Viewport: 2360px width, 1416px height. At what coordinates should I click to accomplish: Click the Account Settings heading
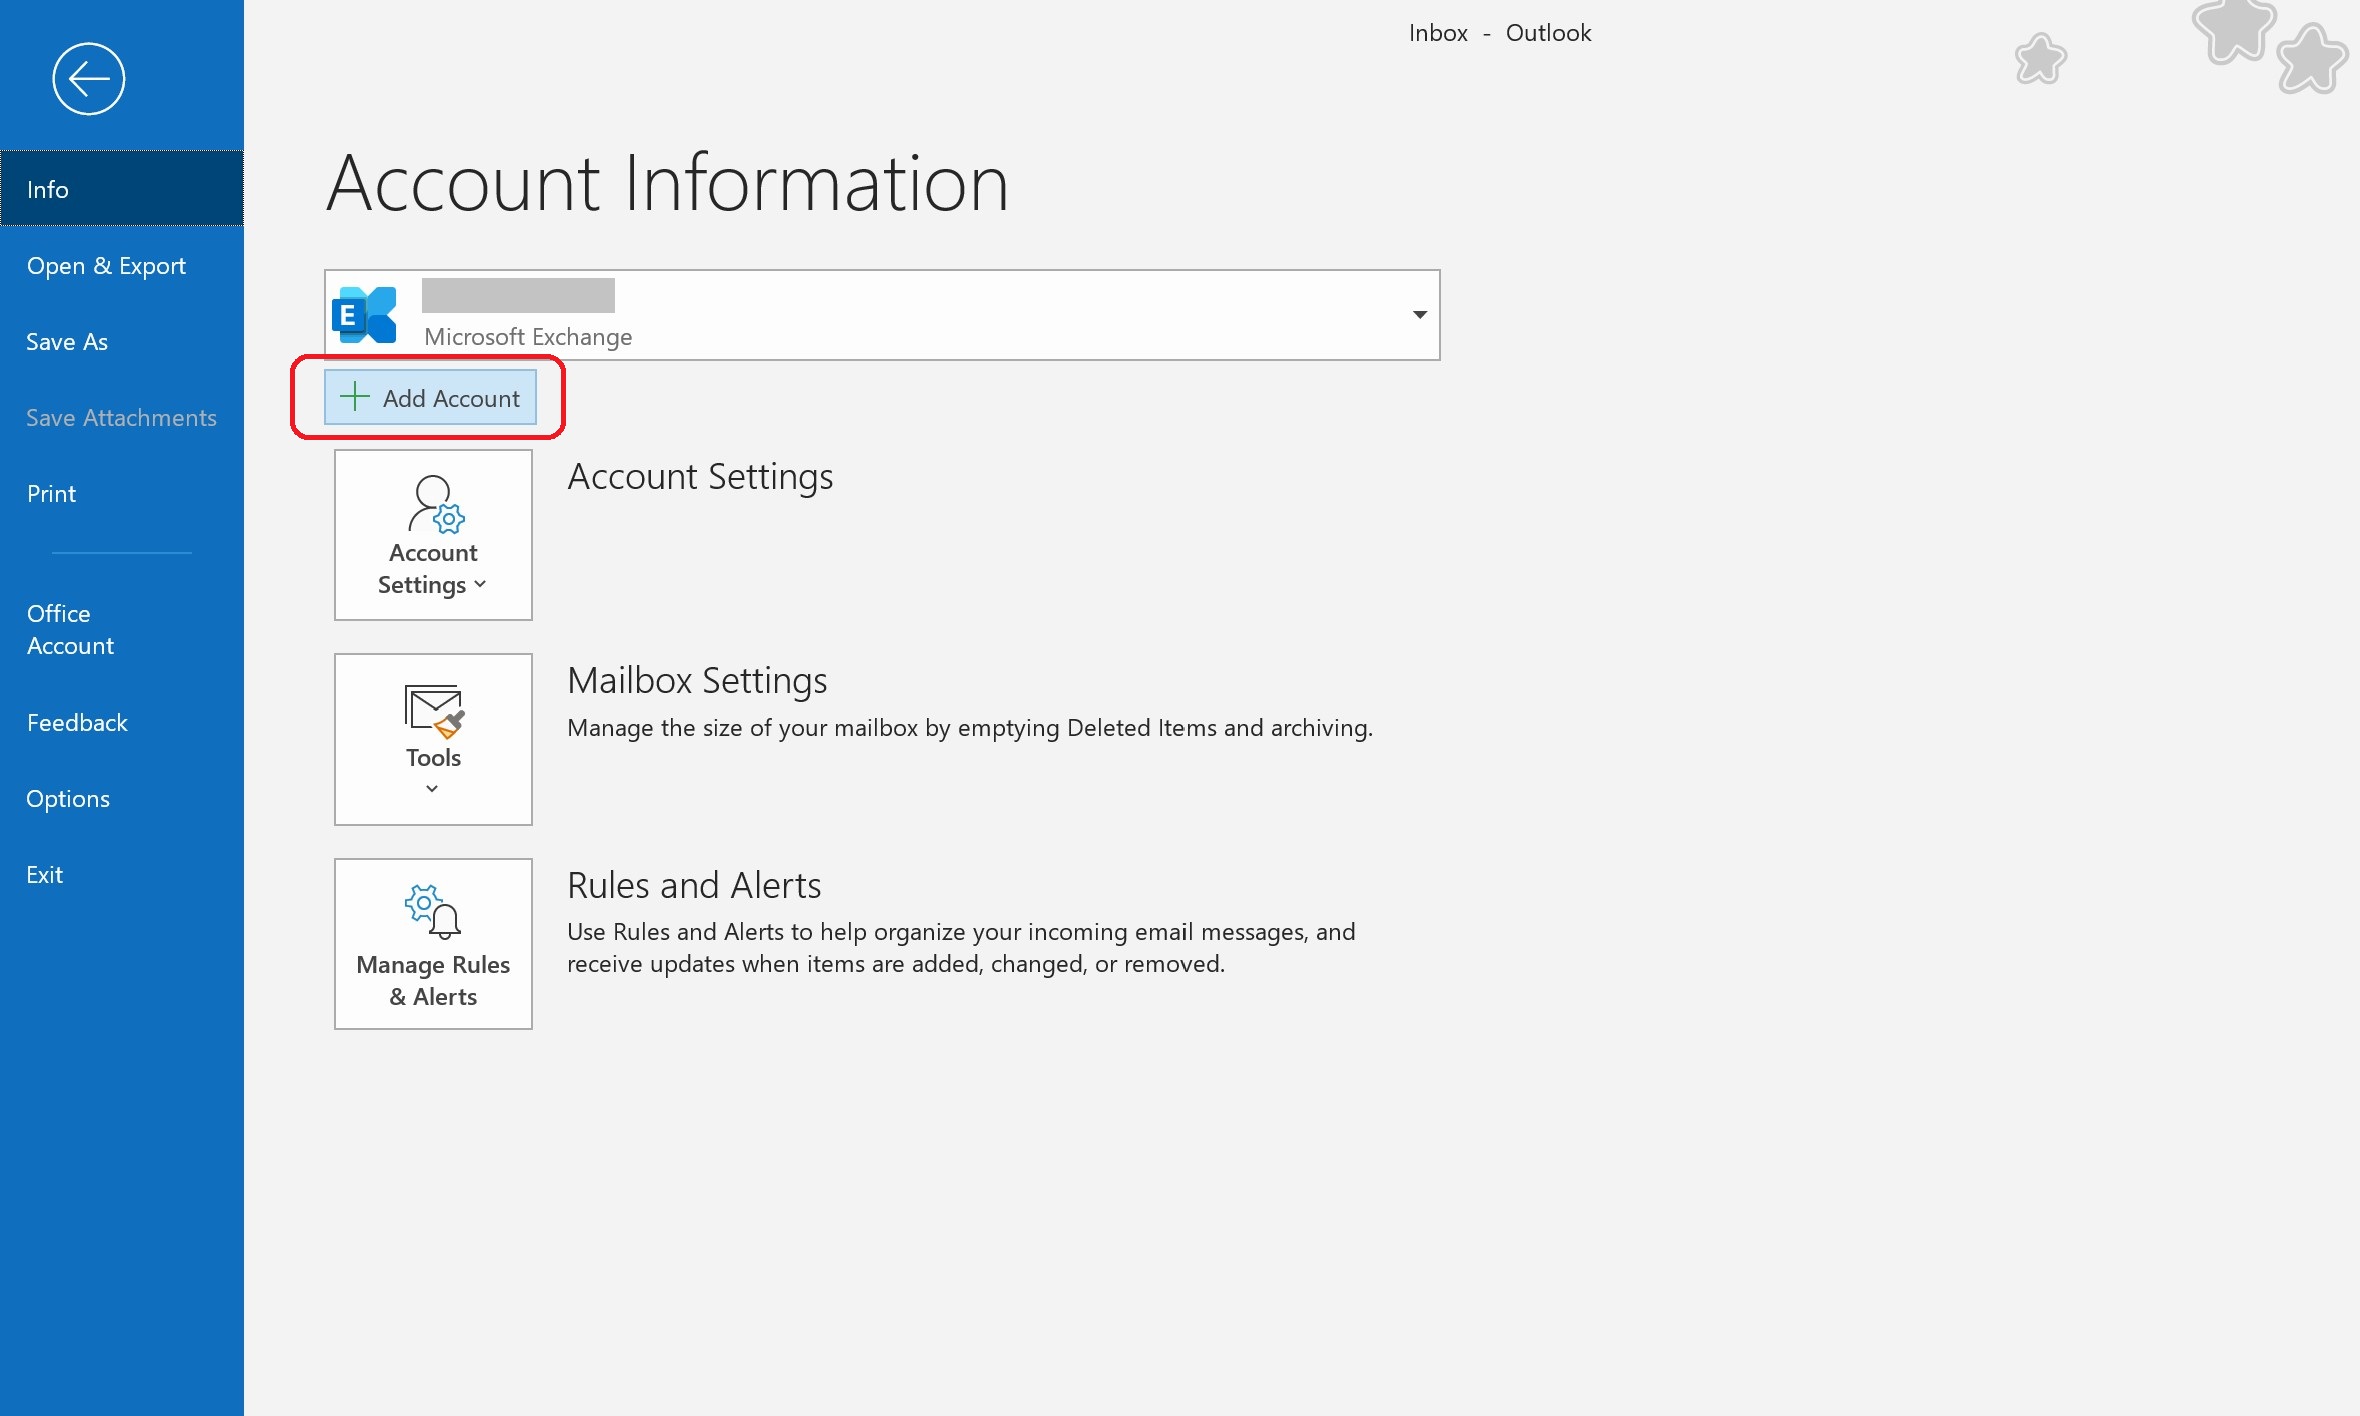click(700, 477)
